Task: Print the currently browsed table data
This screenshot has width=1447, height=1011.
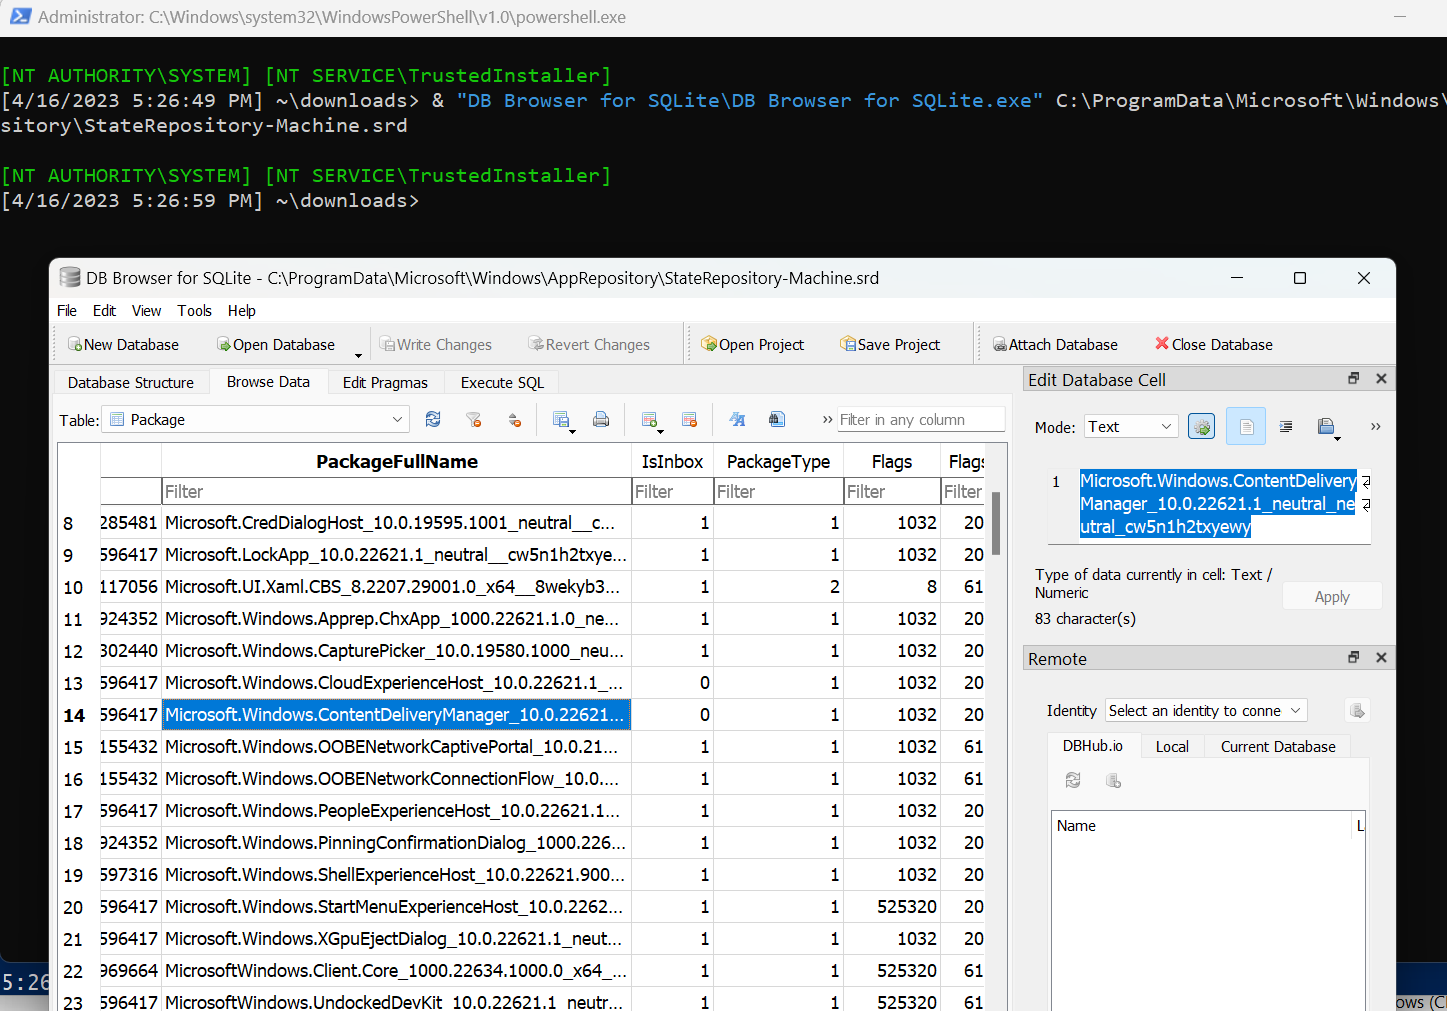Action: click(601, 420)
